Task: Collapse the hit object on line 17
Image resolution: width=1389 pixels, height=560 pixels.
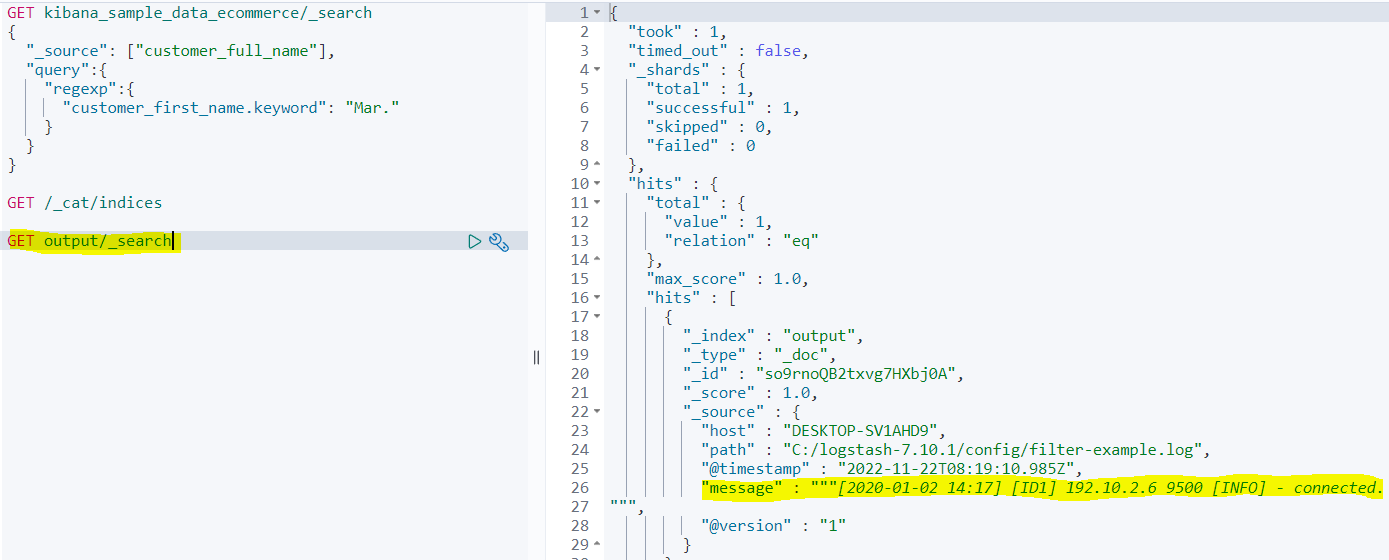Action: click(x=598, y=317)
